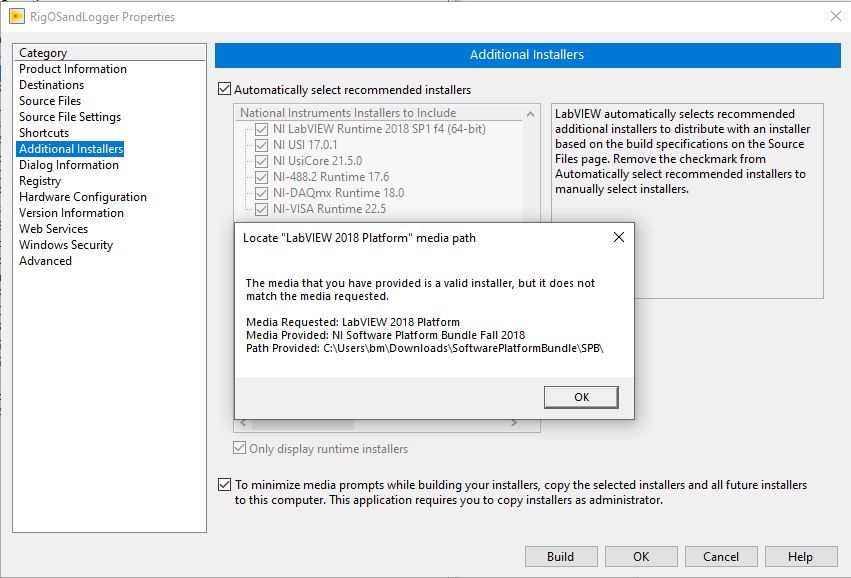Select the Product Information category
The image size is (851, 578).
pos(73,69)
